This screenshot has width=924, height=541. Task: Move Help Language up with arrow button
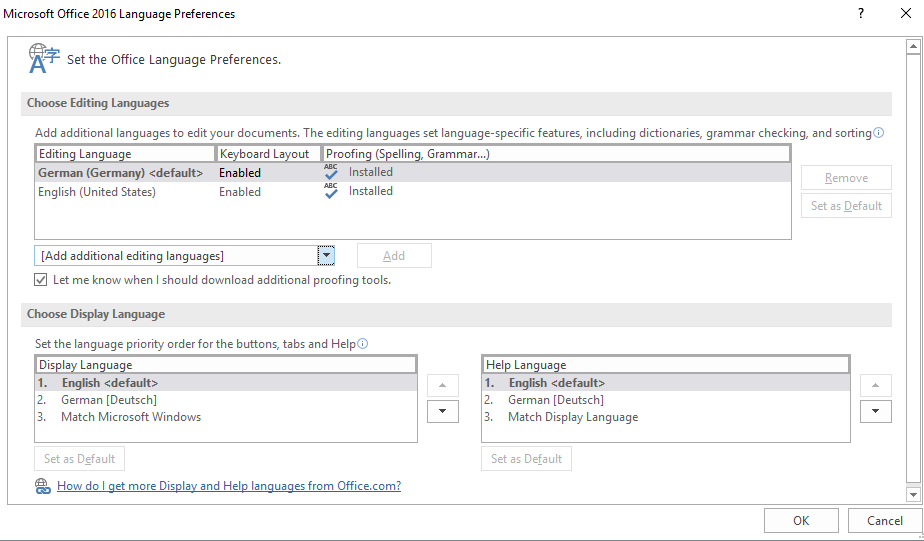[x=876, y=385]
